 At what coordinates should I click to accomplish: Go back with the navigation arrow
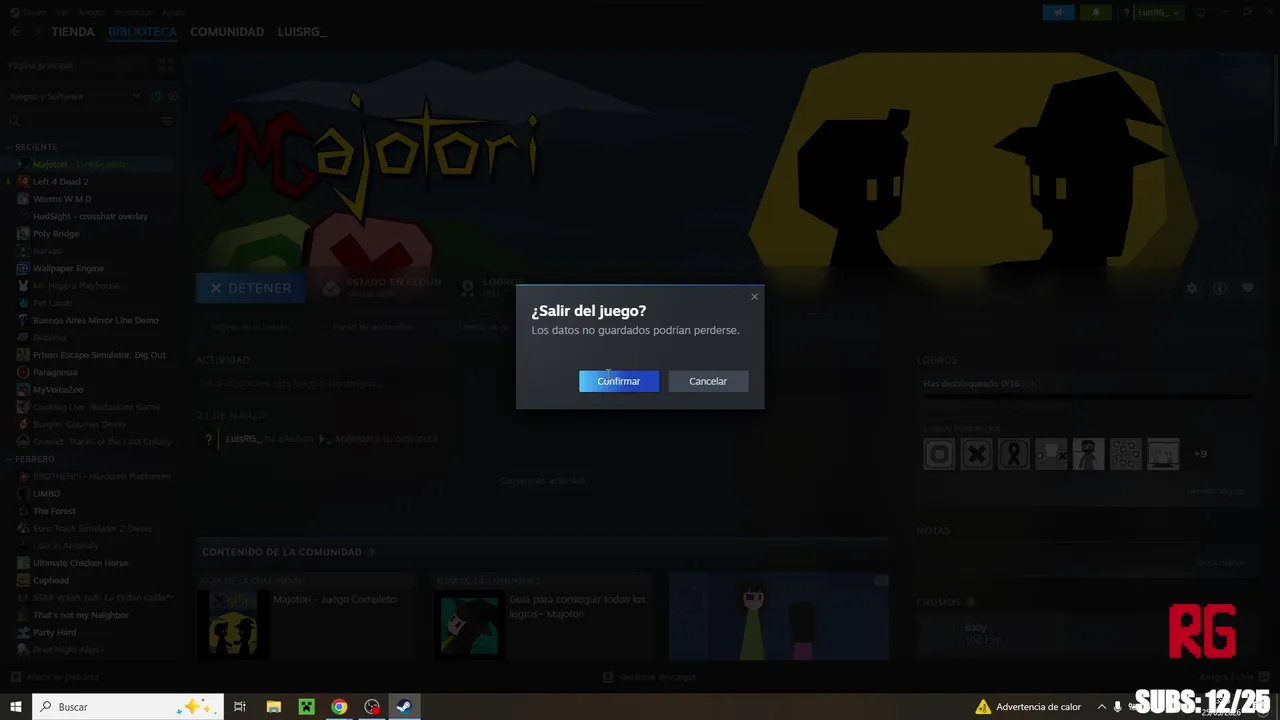(15, 32)
